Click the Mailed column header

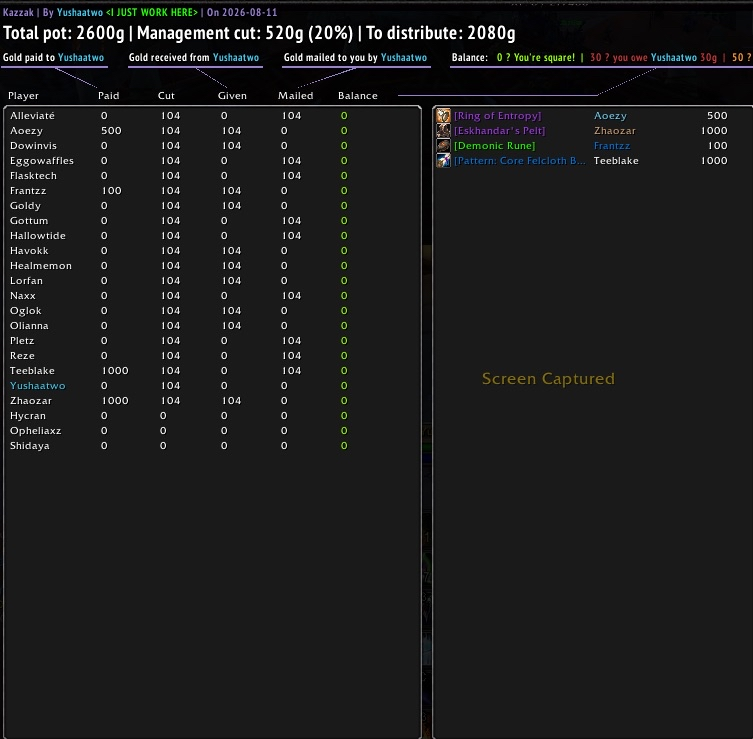pos(295,96)
